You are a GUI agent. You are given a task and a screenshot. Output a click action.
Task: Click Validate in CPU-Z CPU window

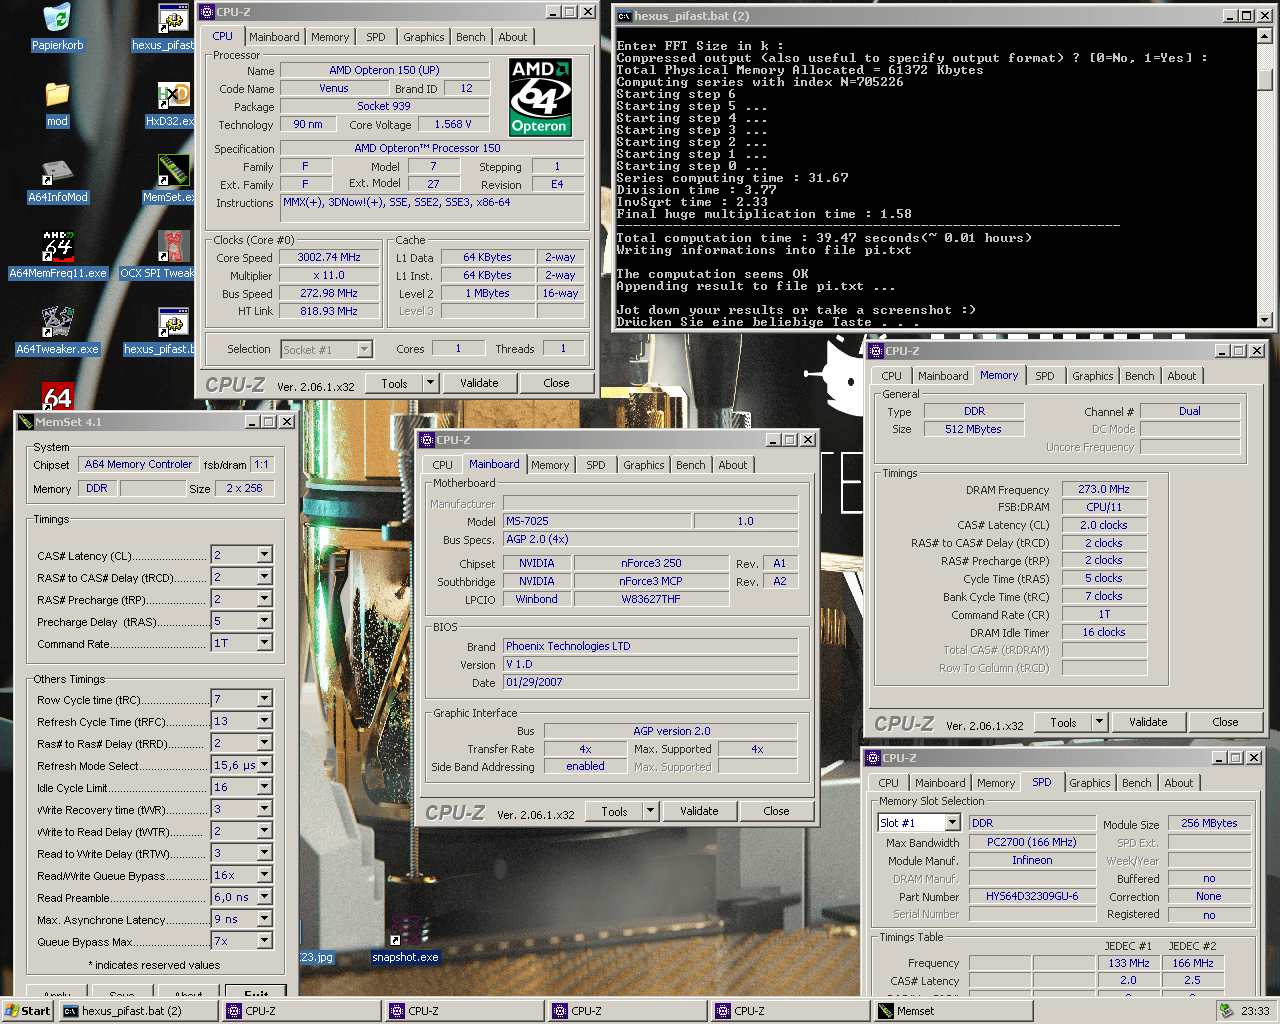pos(479,383)
